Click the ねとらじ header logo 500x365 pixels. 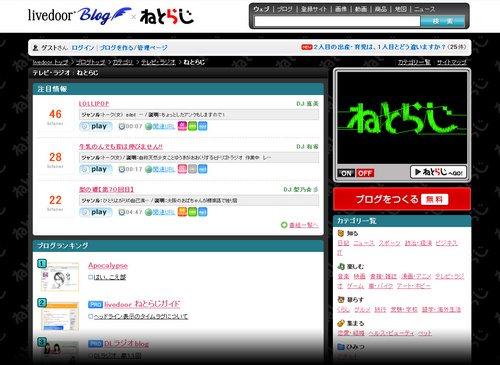(x=167, y=17)
